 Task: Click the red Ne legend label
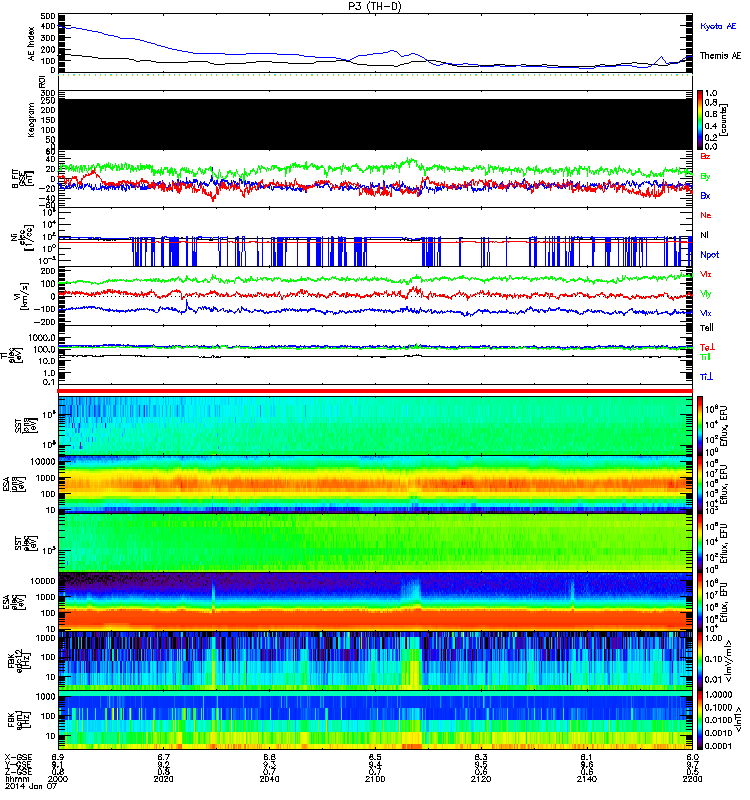tap(706, 215)
